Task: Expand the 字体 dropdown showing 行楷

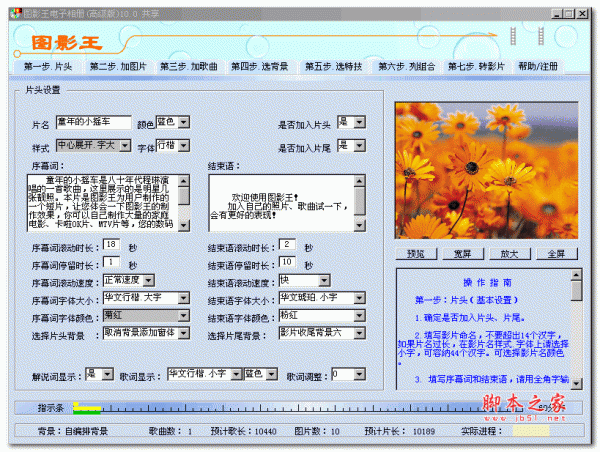Action: 184,145
